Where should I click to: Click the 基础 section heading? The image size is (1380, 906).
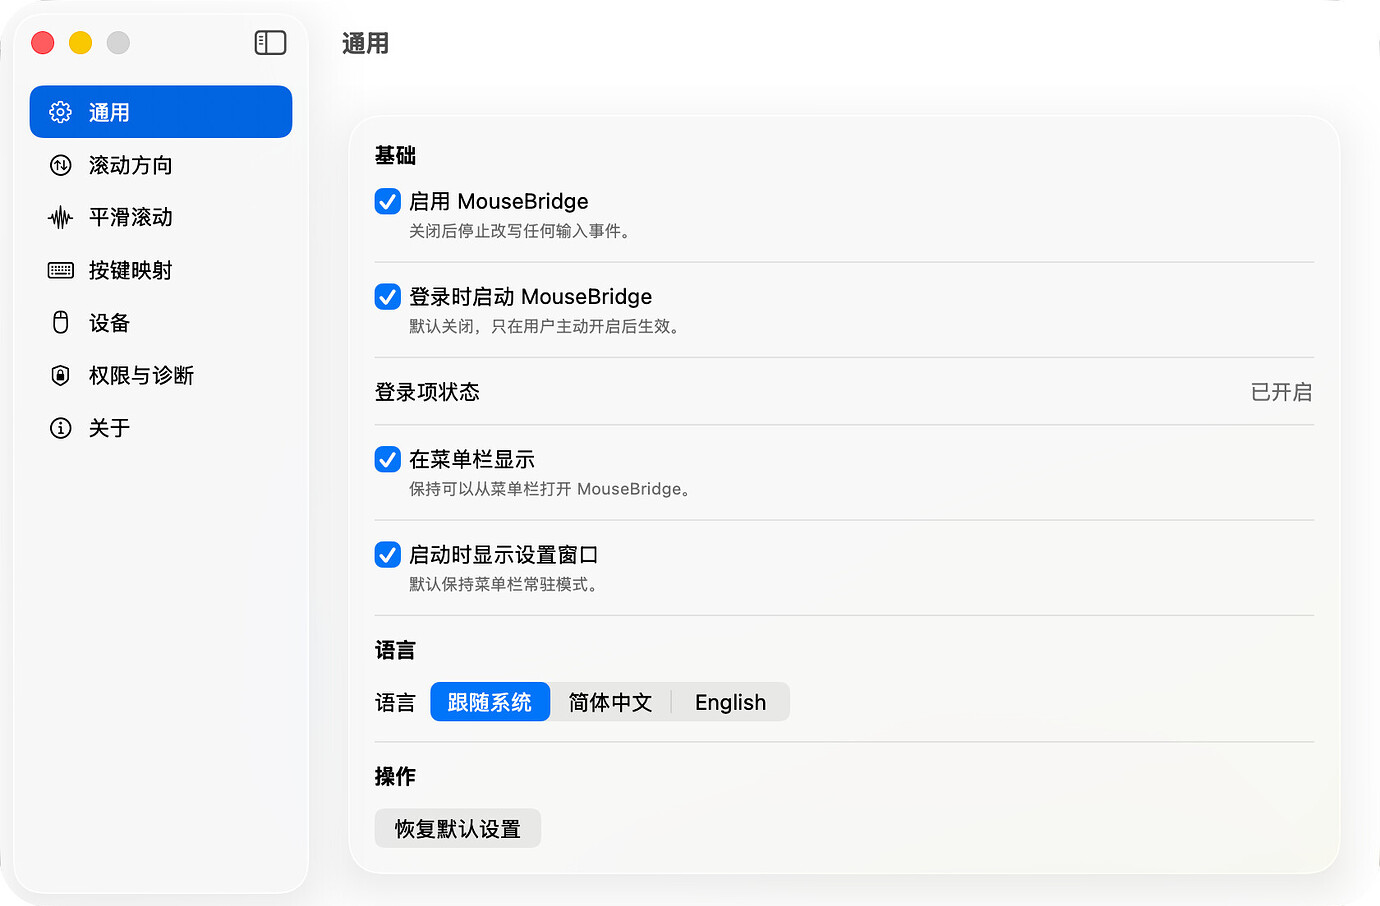[x=395, y=155]
